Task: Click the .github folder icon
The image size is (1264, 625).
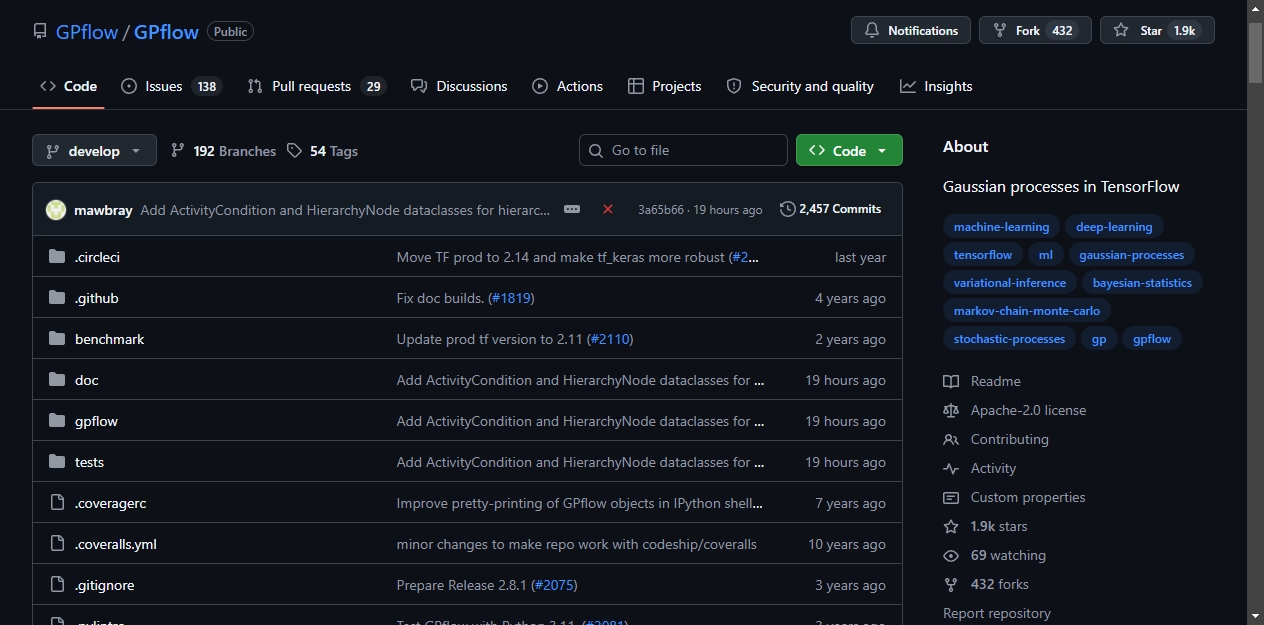Action: tap(57, 298)
